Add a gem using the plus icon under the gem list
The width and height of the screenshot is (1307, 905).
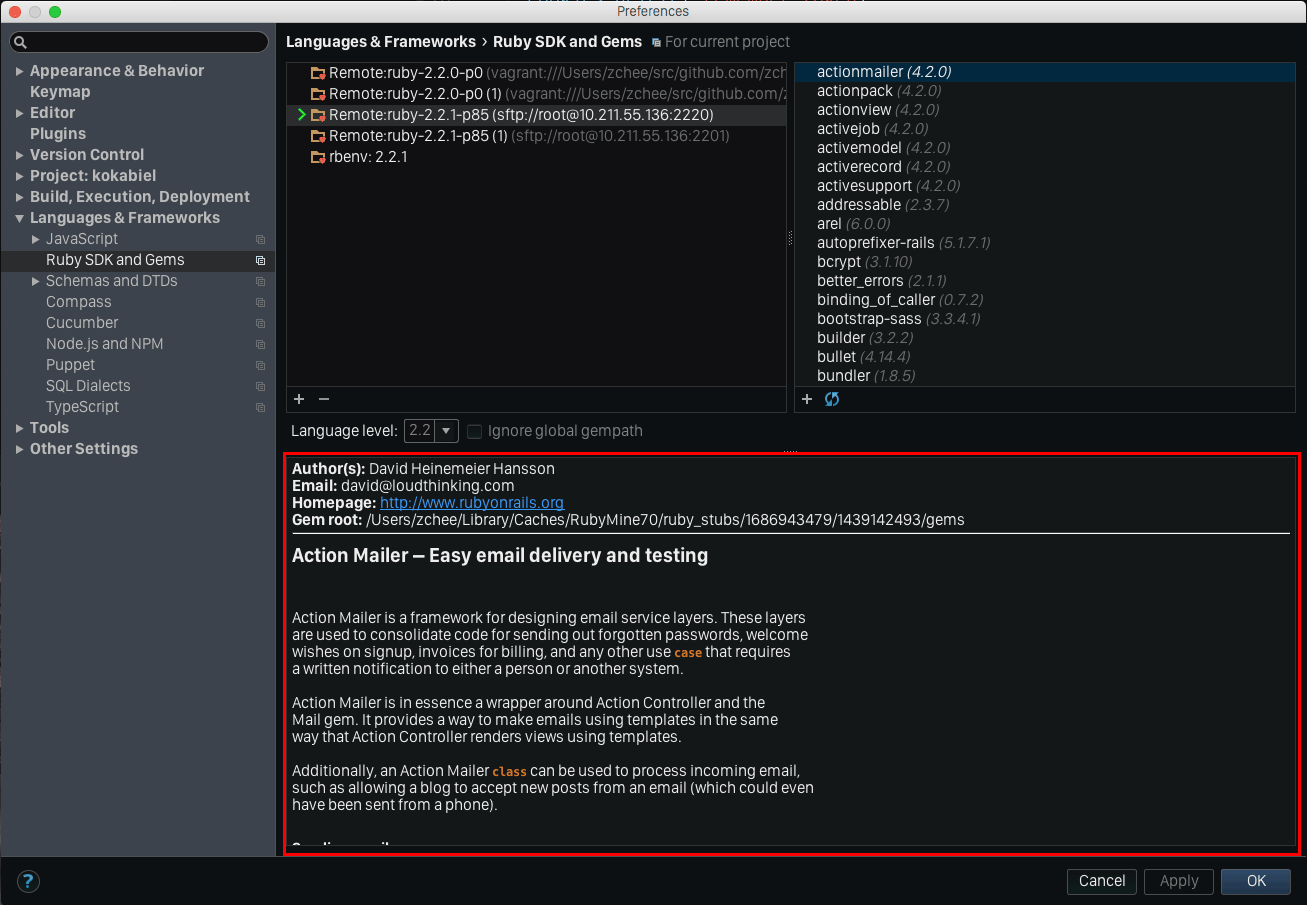tap(807, 399)
